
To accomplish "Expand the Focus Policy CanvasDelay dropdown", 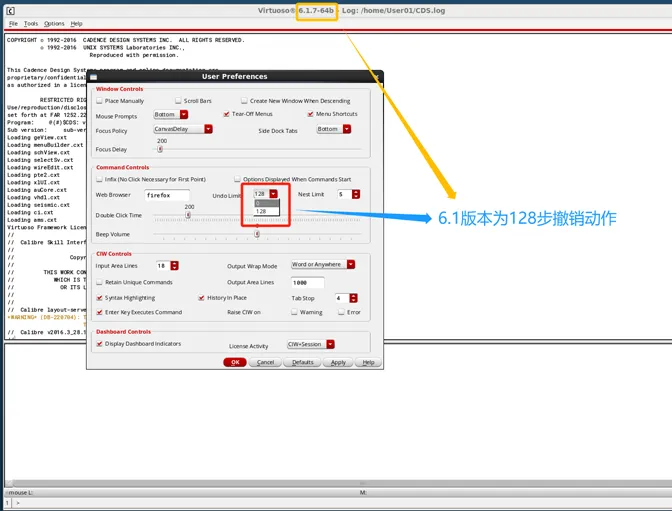I will tap(208, 129).
